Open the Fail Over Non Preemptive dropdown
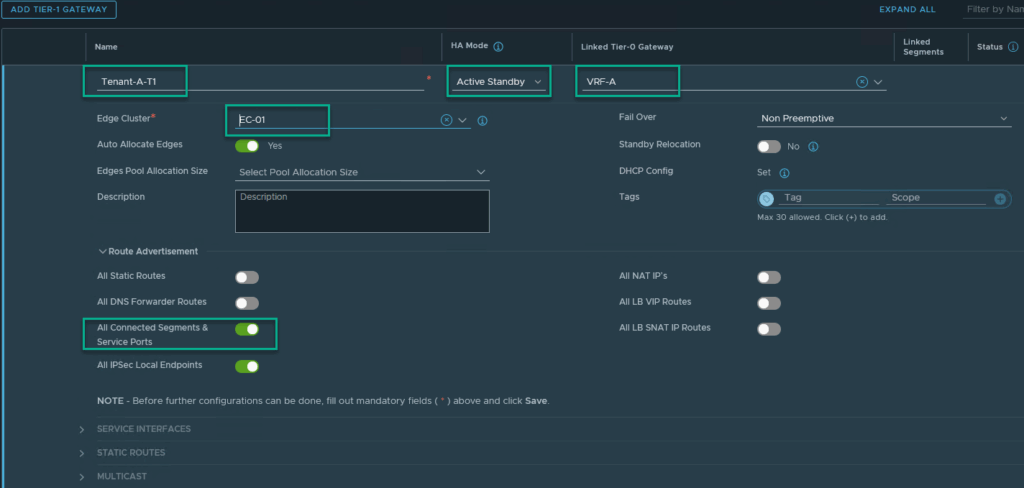The height and width of the screenshot is (488, 1024). [884, 119]
